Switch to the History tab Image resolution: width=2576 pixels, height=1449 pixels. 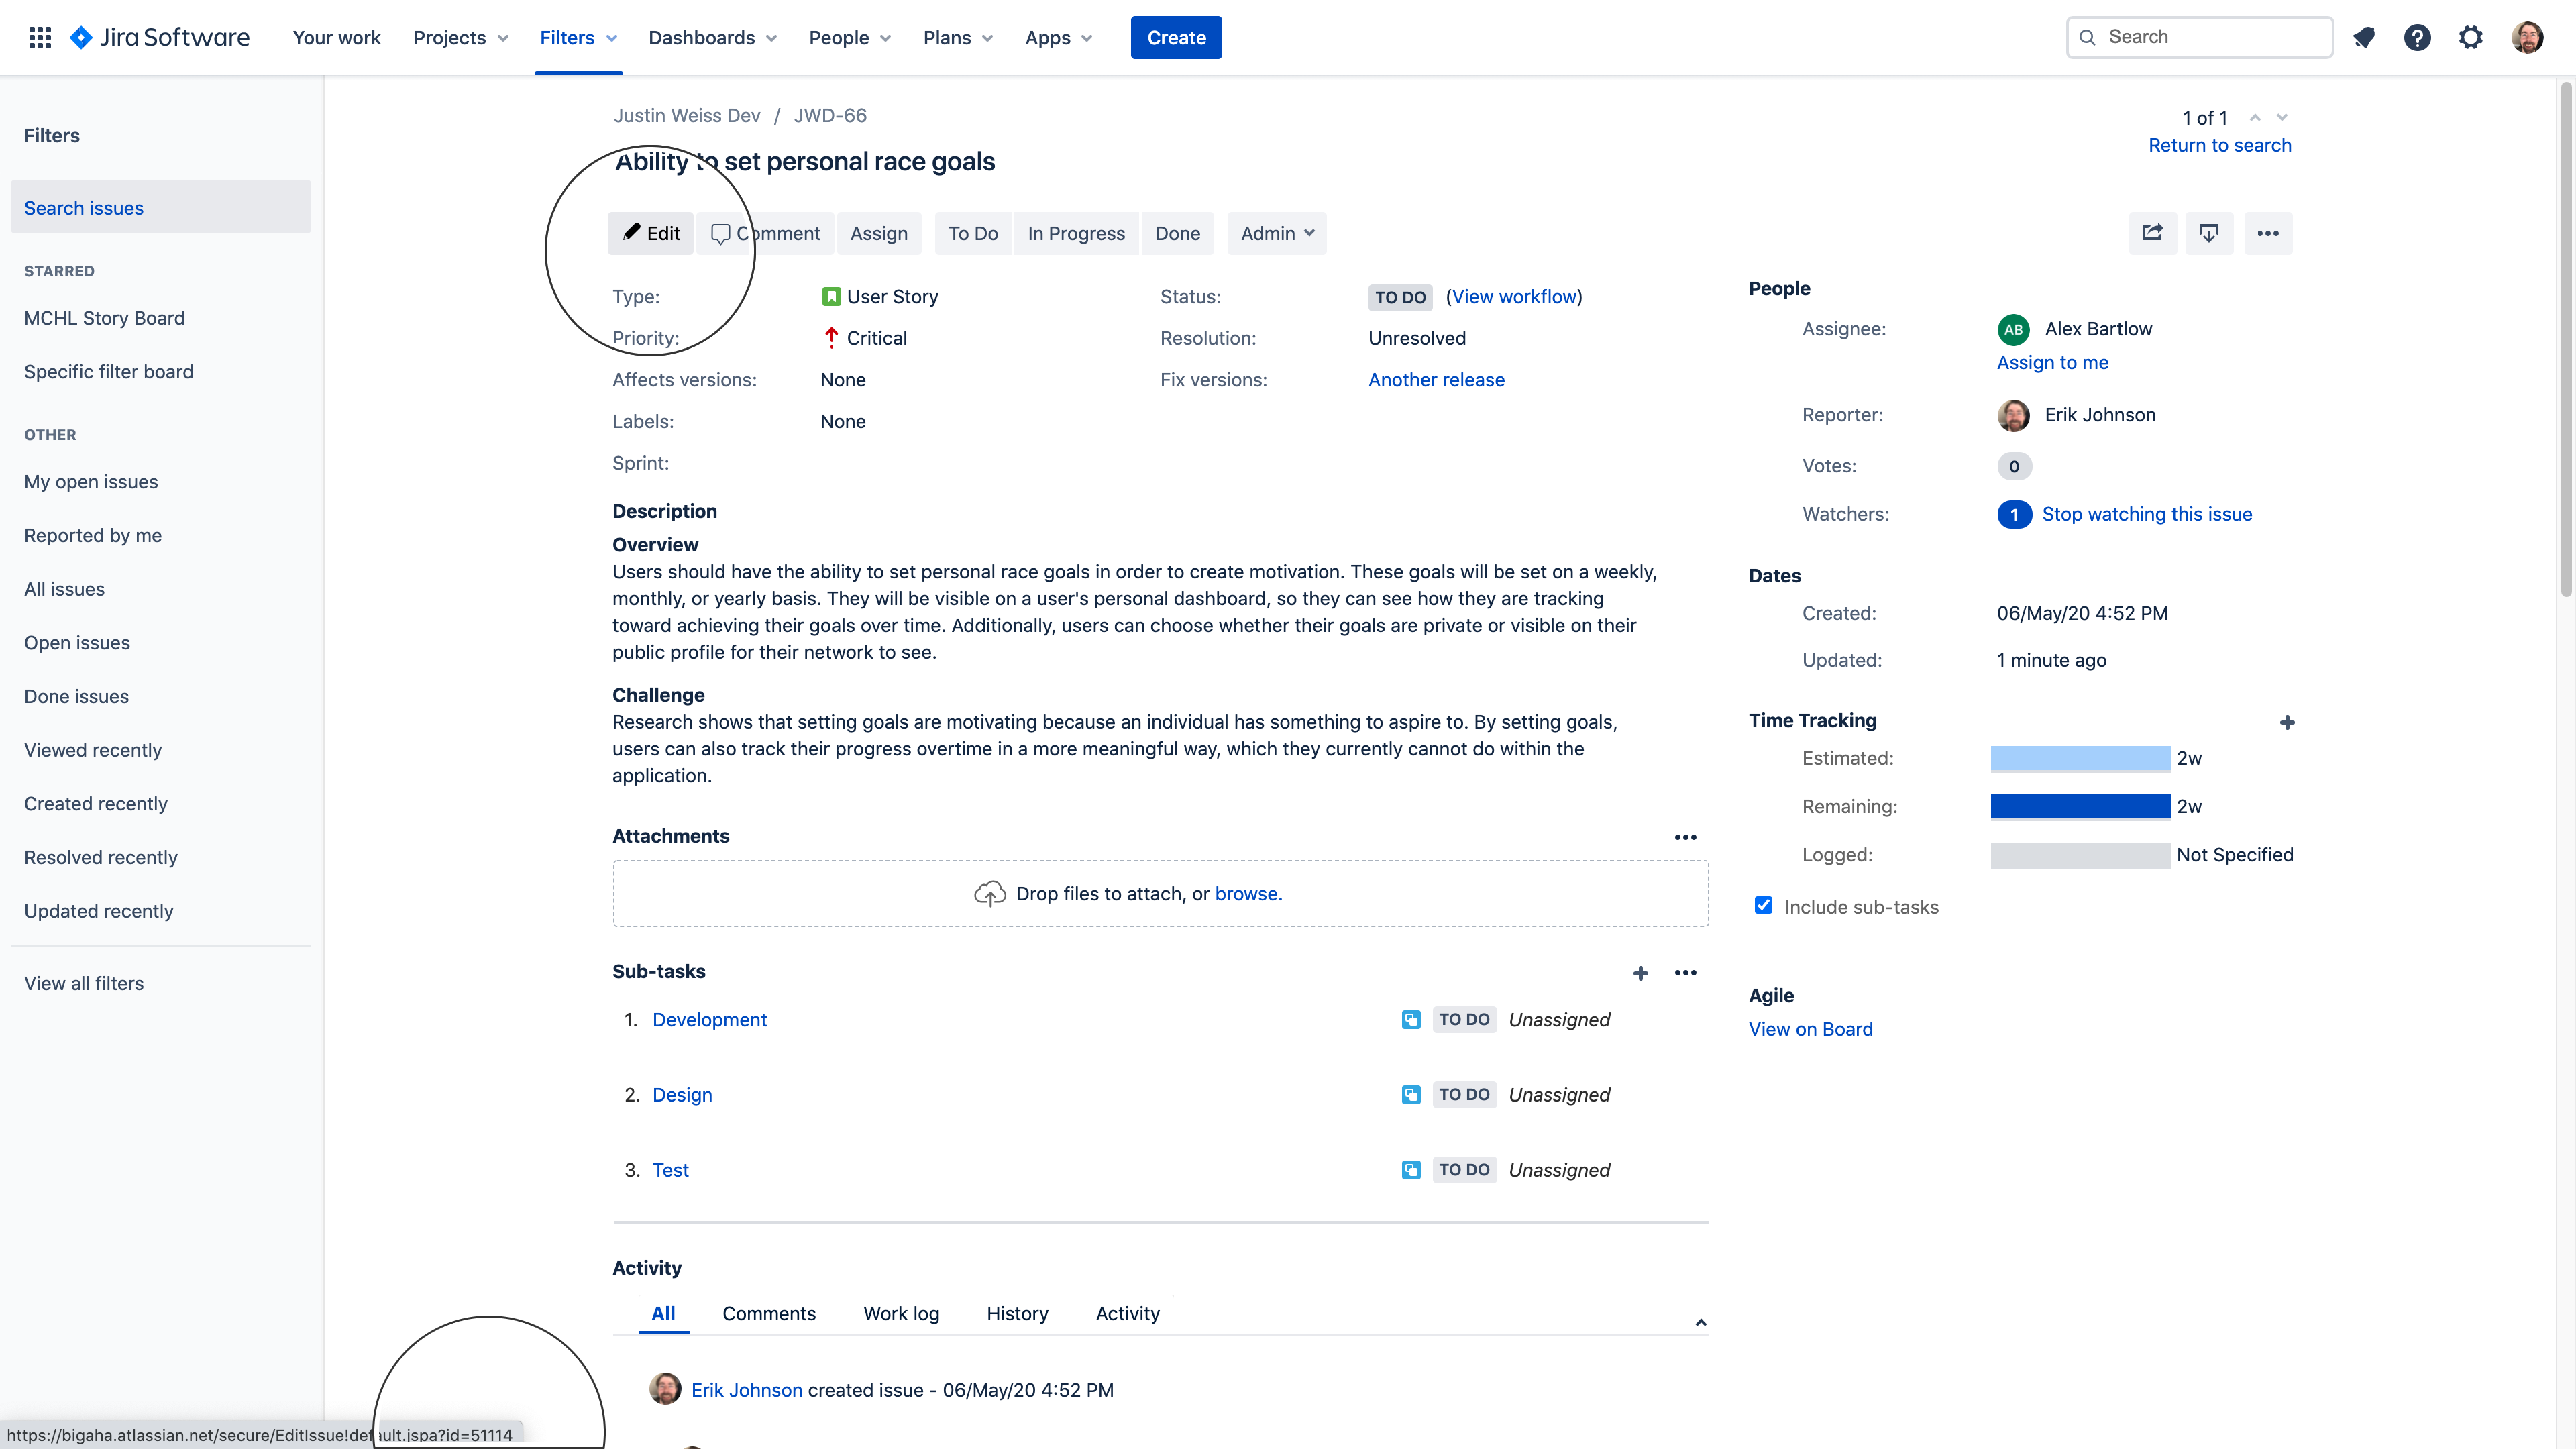point(1017,1313)
